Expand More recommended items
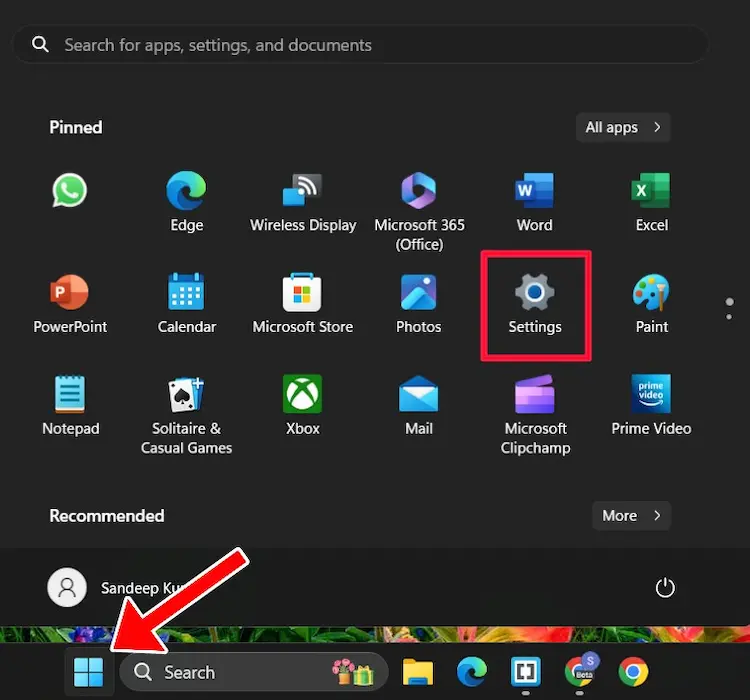The height and width of the screenshot is (700, 750). click(631, 516)
